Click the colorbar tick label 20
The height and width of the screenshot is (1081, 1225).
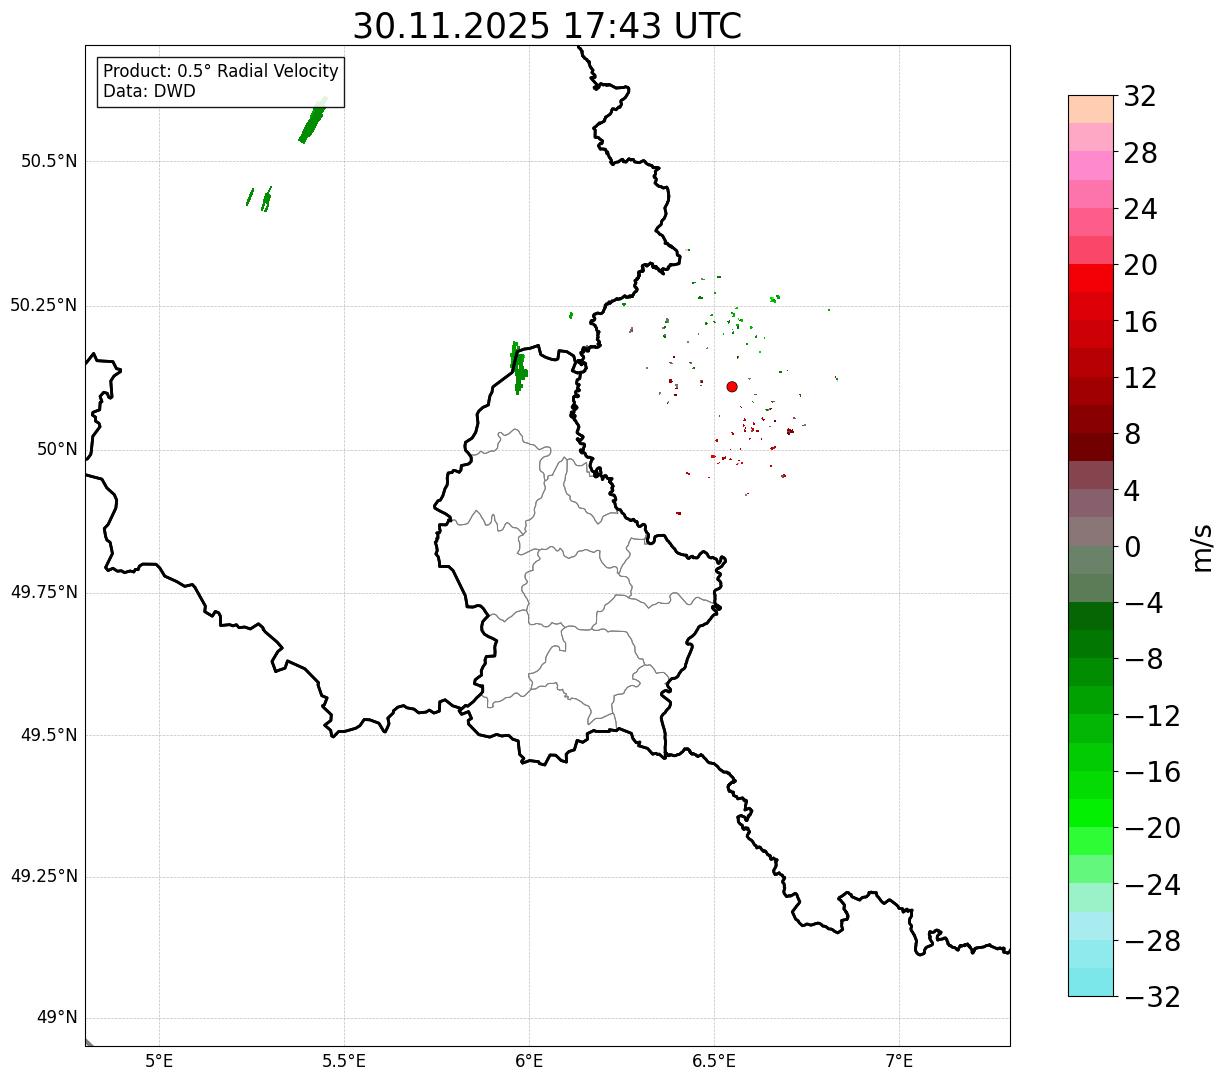pyautogui.click(x=1140, y=266)
